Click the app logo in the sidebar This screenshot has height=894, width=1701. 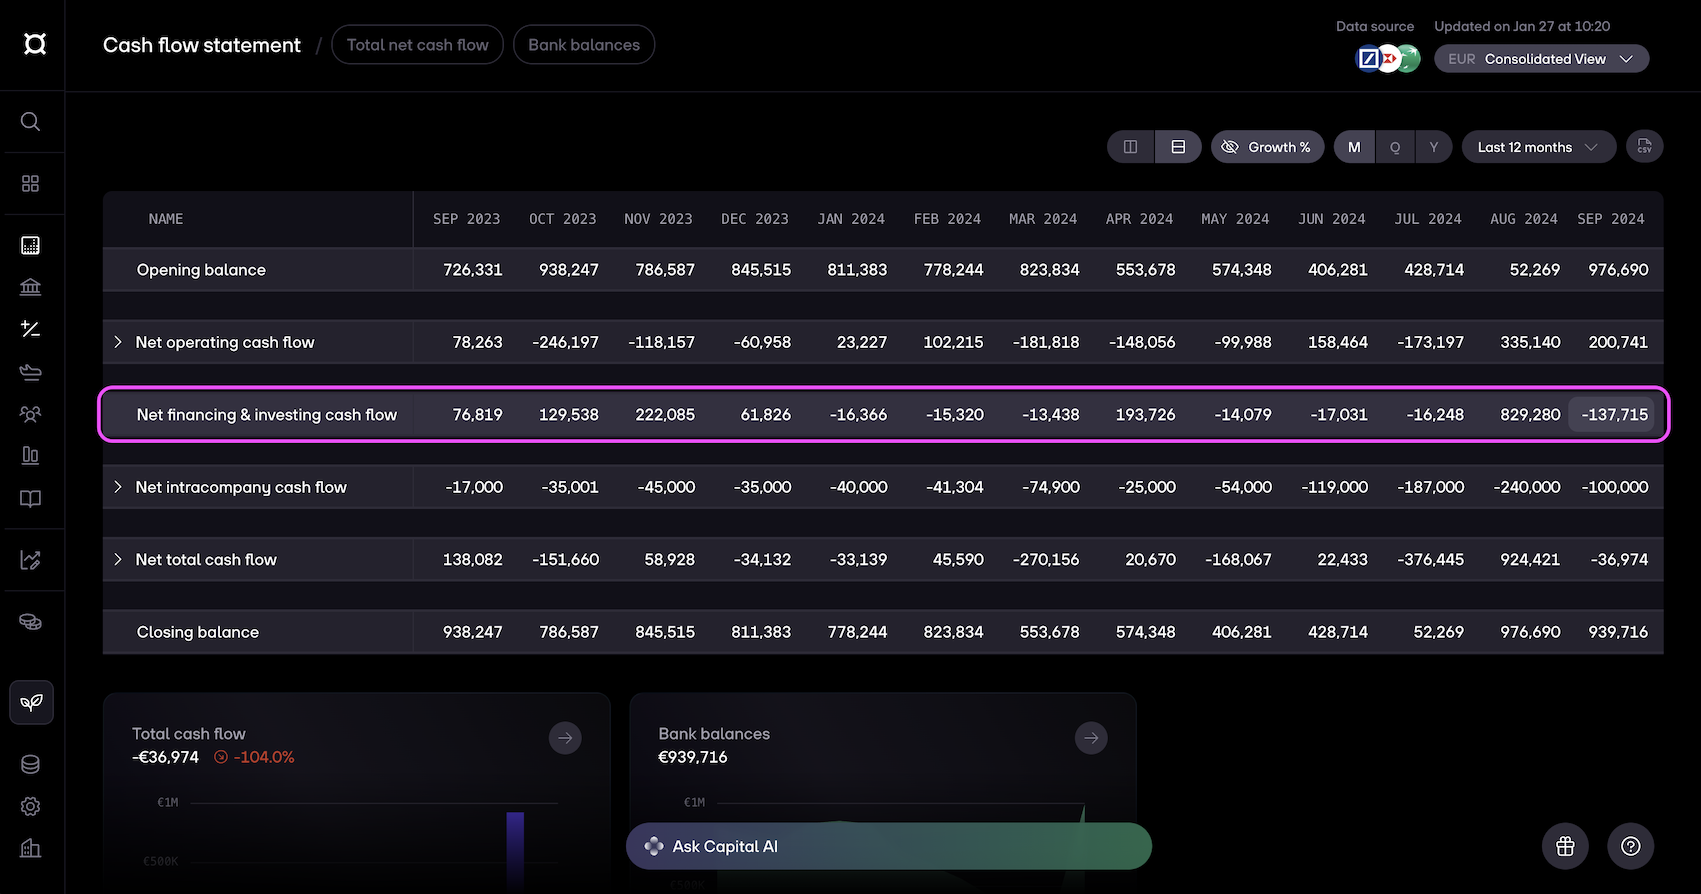click(x=35, y=44)
